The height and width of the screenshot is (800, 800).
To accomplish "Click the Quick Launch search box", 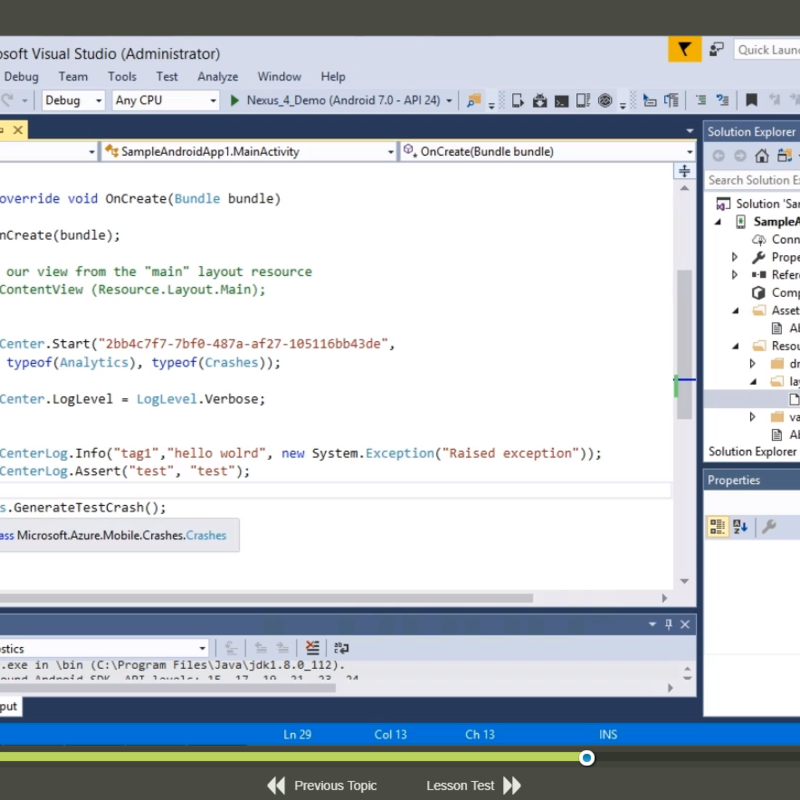I will 767,49.
